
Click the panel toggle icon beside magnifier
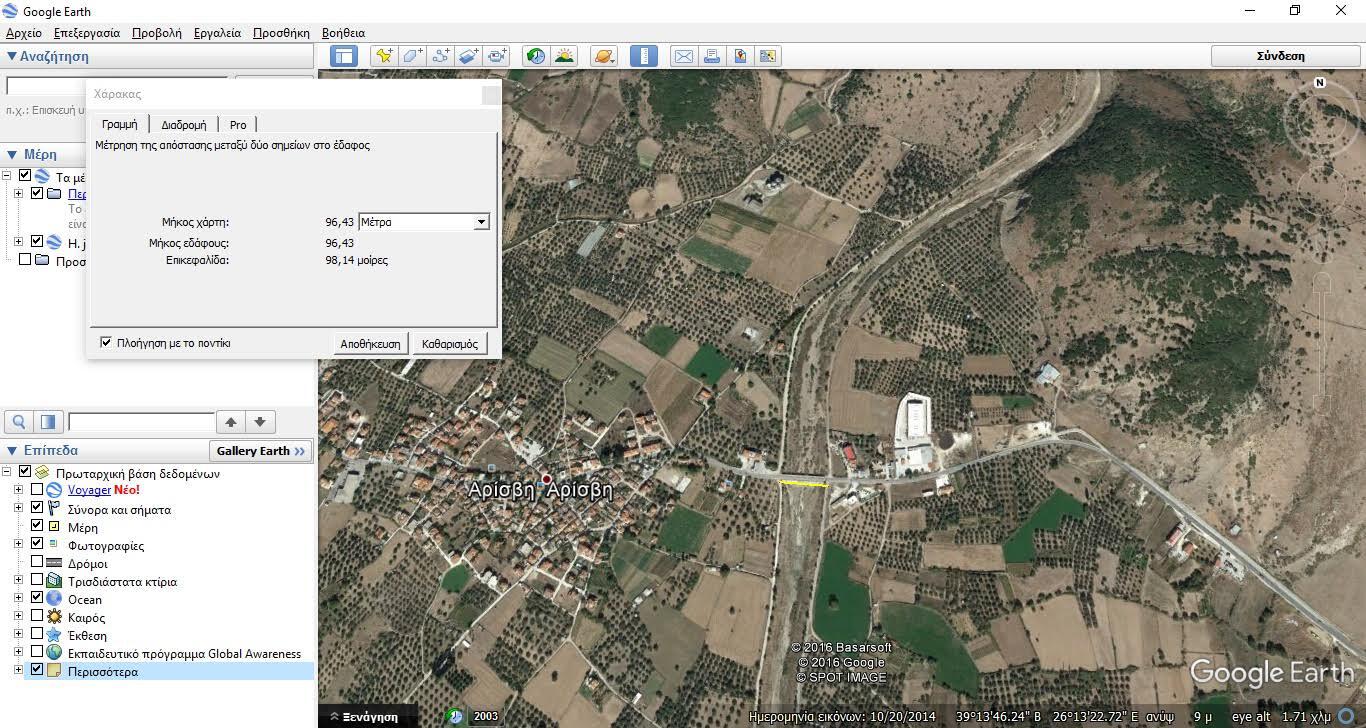(x=47, y=422)
